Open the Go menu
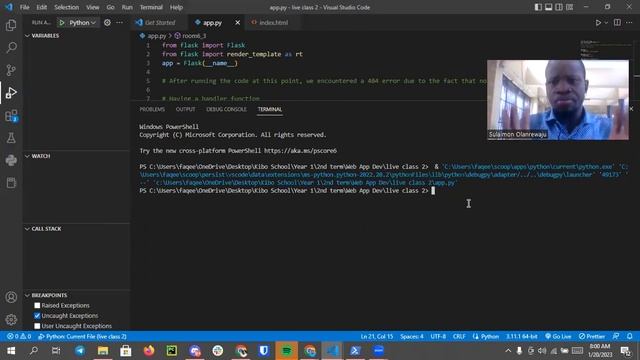Viewport: 640px width, 360px height. click(110, 7)
